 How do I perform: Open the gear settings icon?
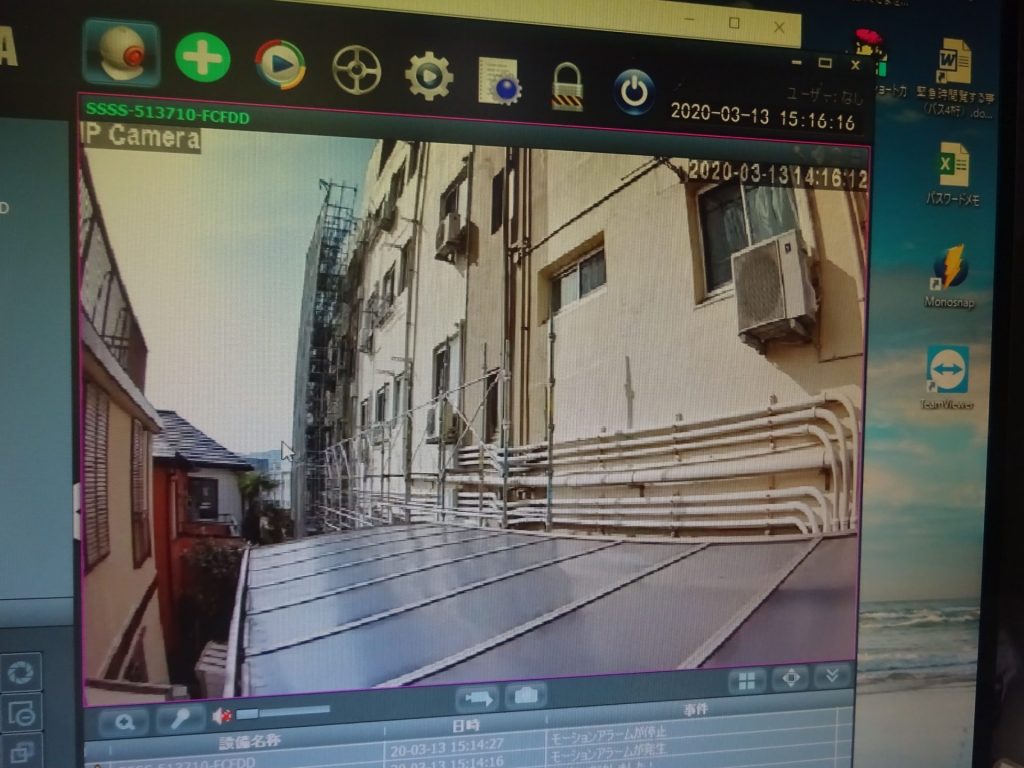(429, 76)
